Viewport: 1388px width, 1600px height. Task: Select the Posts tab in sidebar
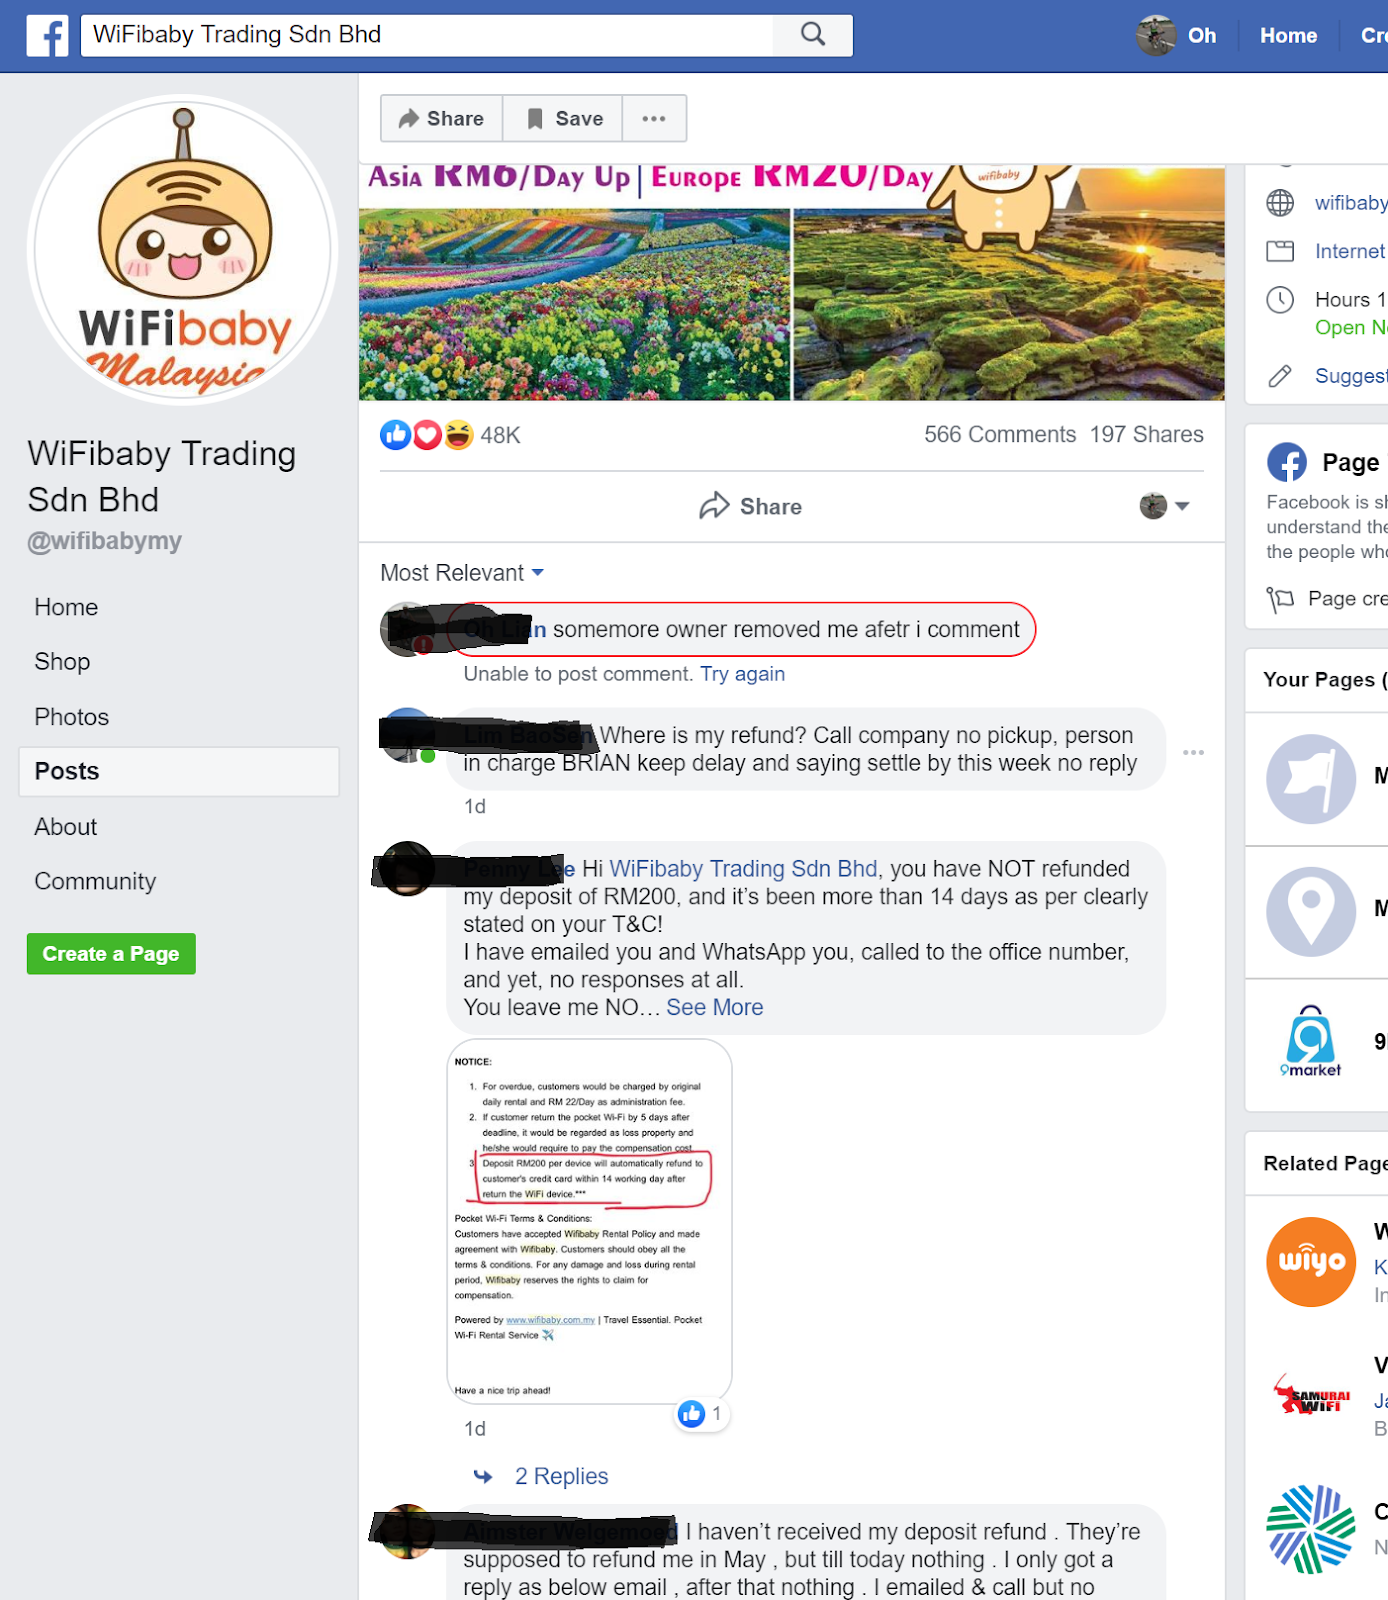pos(179,772)
